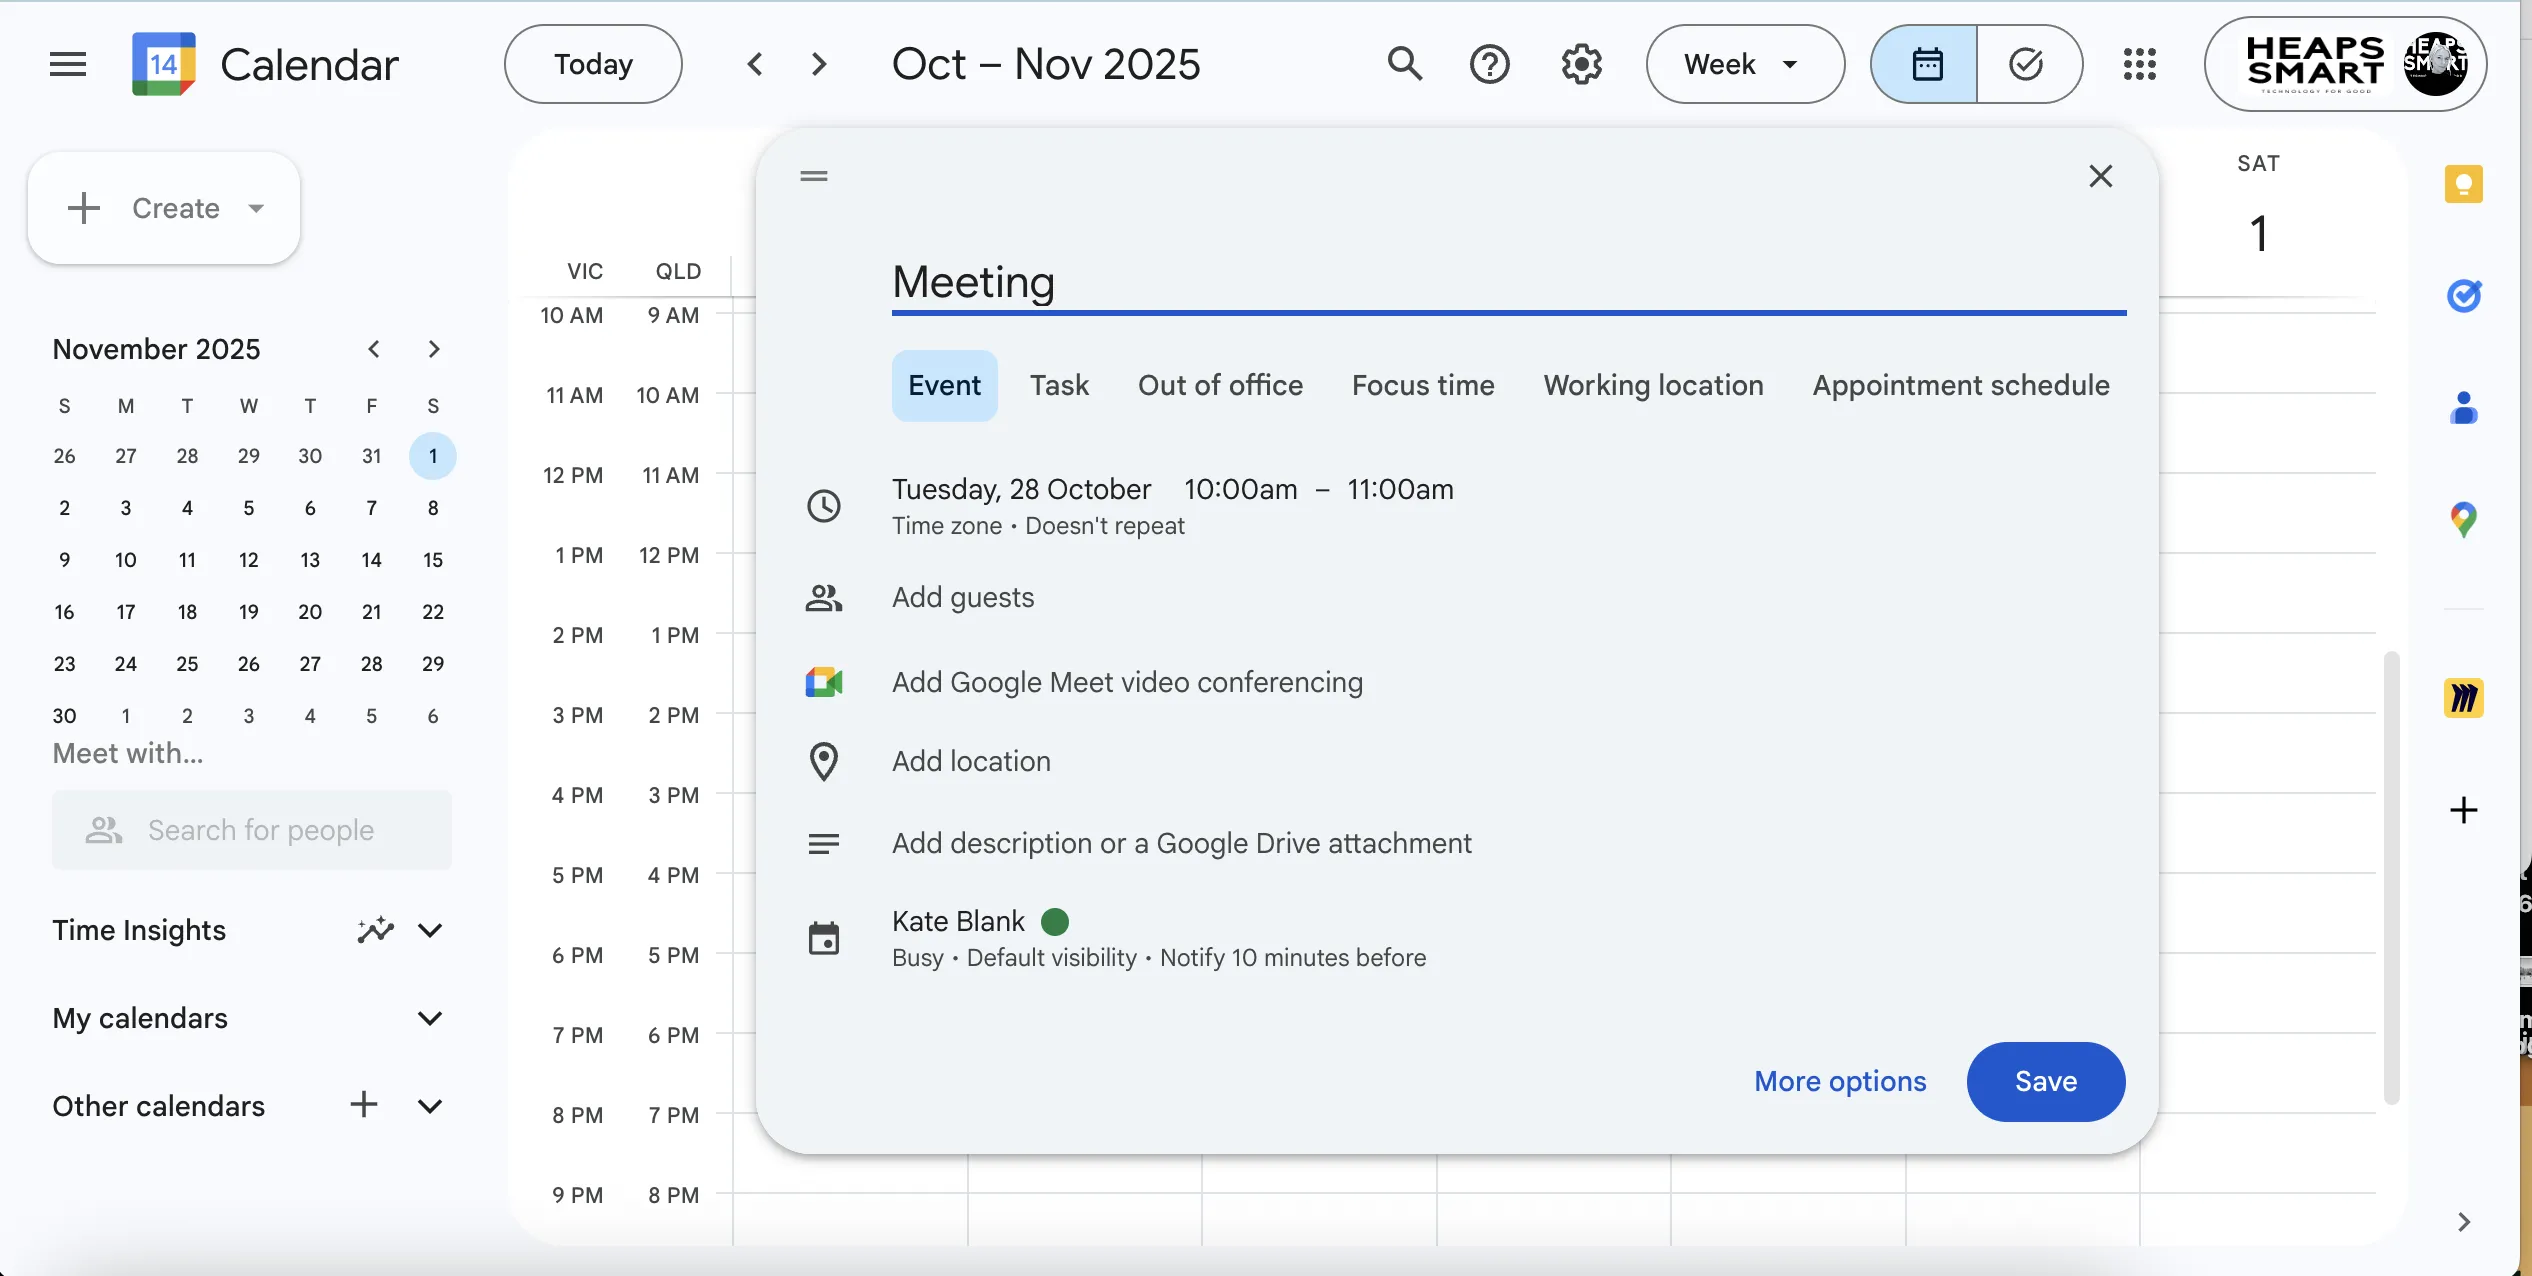
Task: Select Saturday 1 date header
Action: (x=2258, y=233)
